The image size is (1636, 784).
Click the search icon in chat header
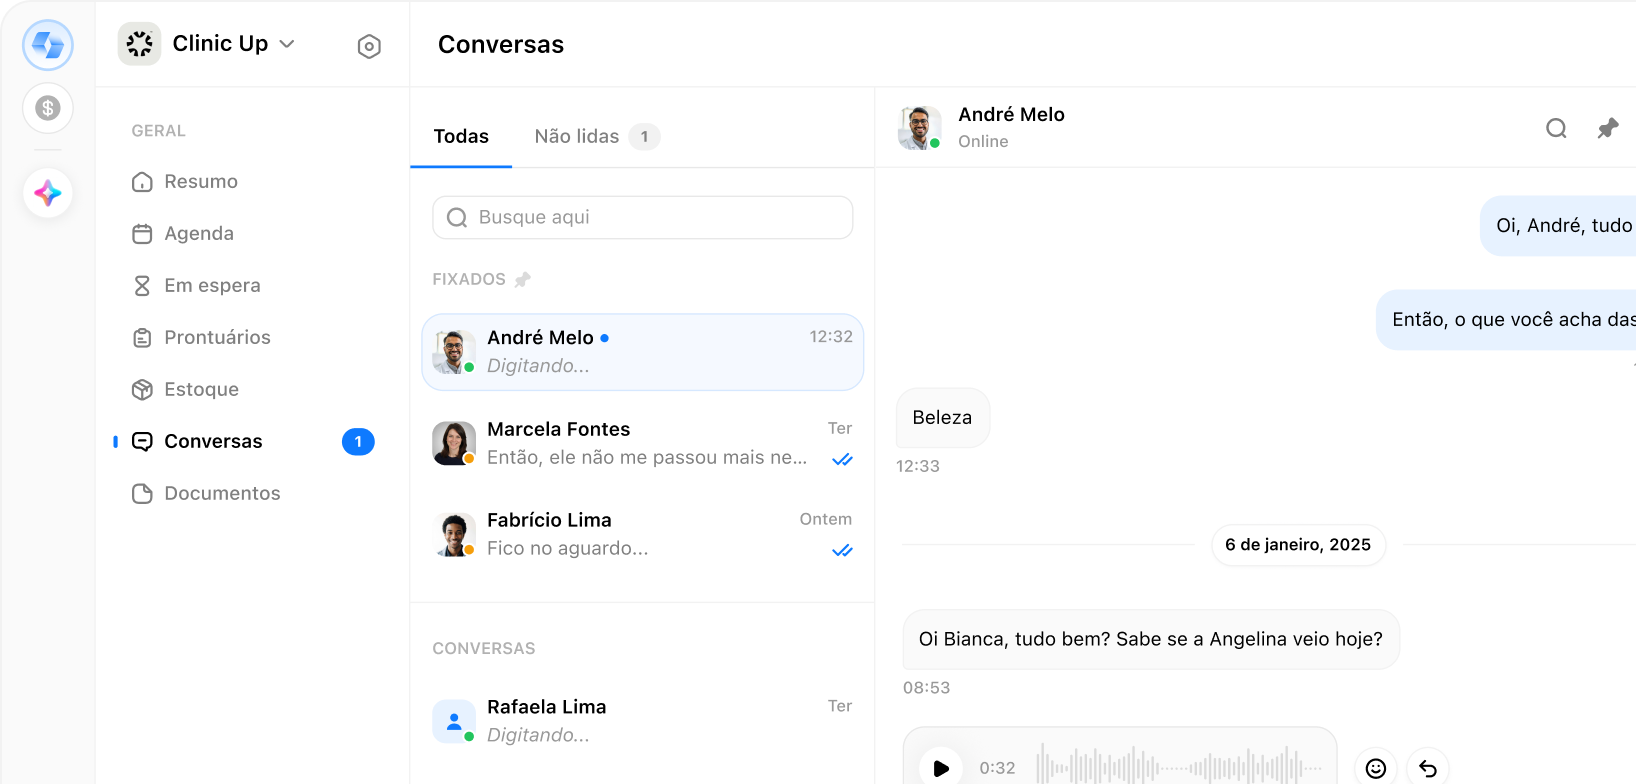click(1556, 128)
